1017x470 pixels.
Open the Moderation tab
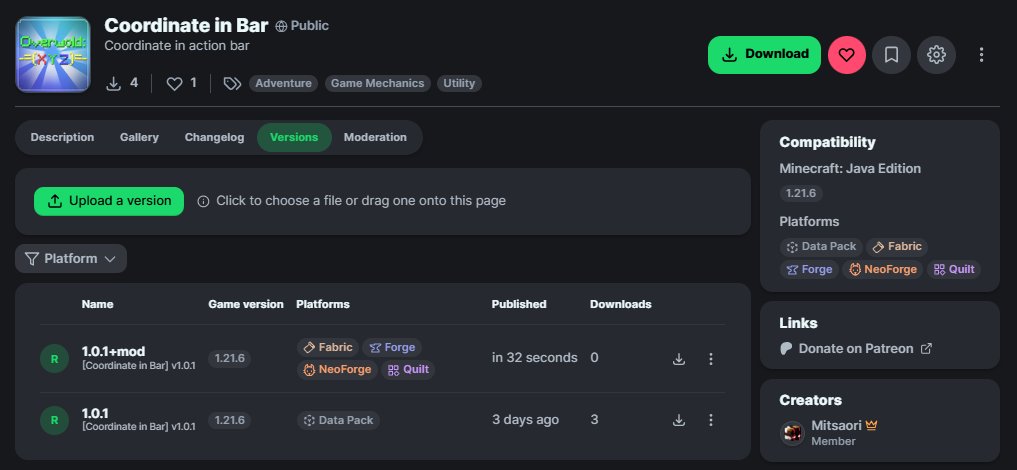[376, 137]
